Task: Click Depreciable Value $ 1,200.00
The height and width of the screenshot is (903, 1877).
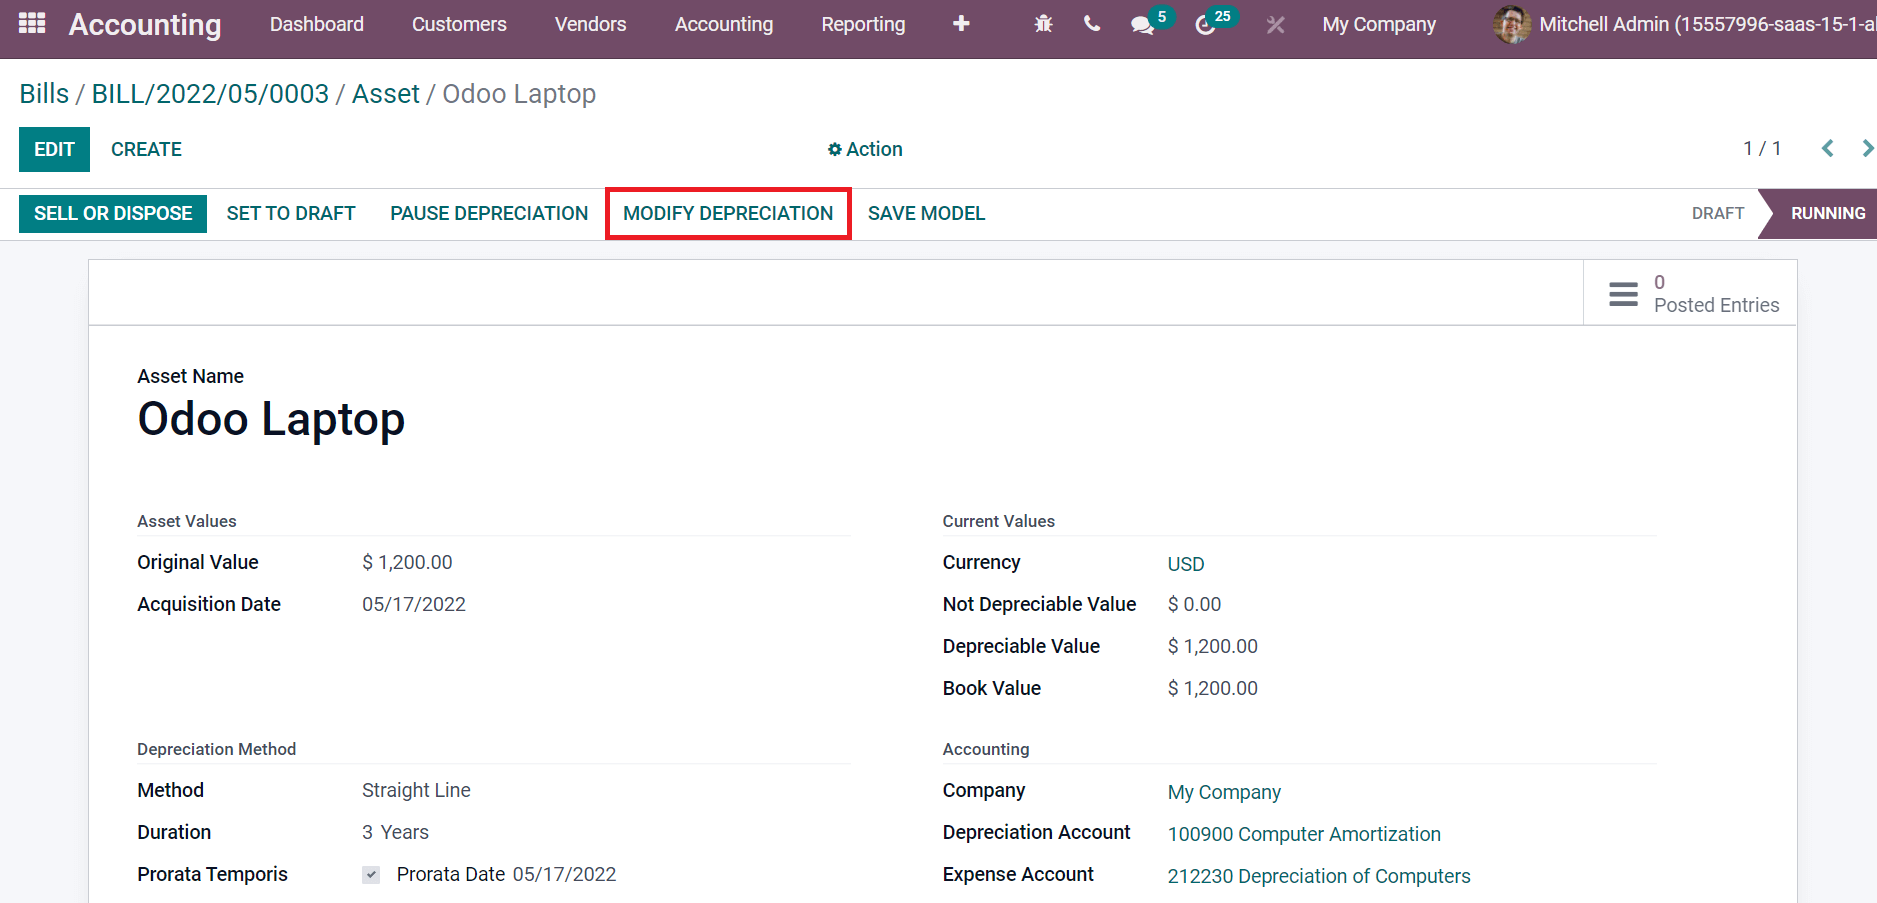Action: point(1213,647)
